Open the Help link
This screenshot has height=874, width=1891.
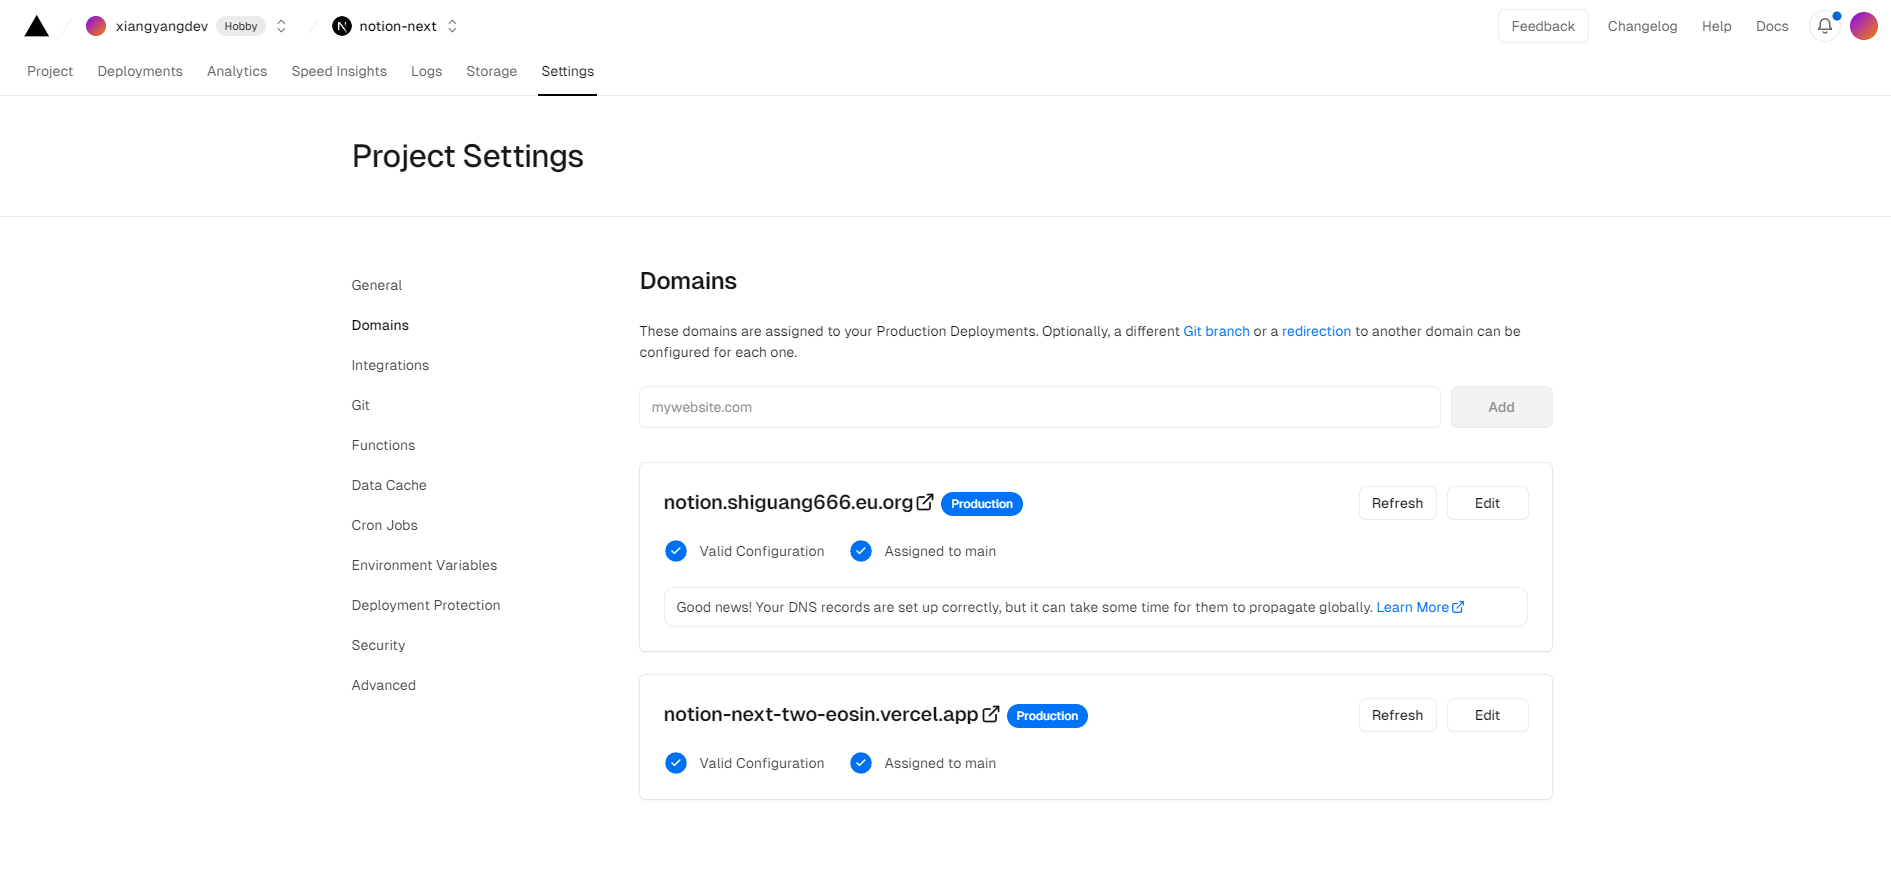[1716, 26]
